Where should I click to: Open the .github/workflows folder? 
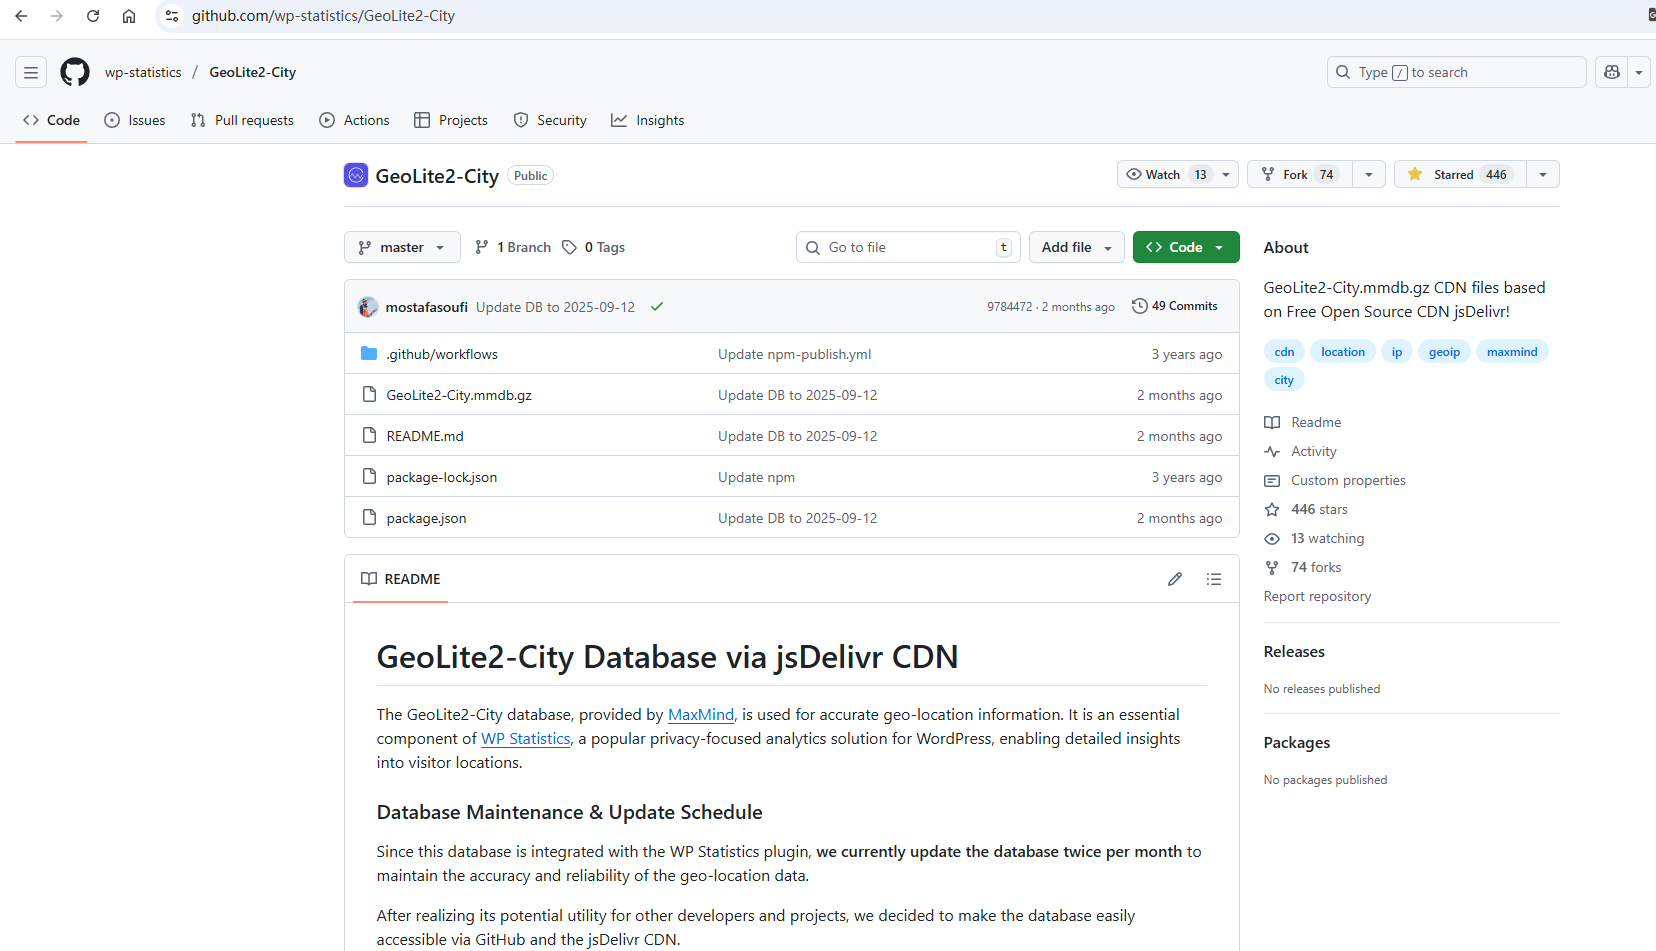point(442,354)
